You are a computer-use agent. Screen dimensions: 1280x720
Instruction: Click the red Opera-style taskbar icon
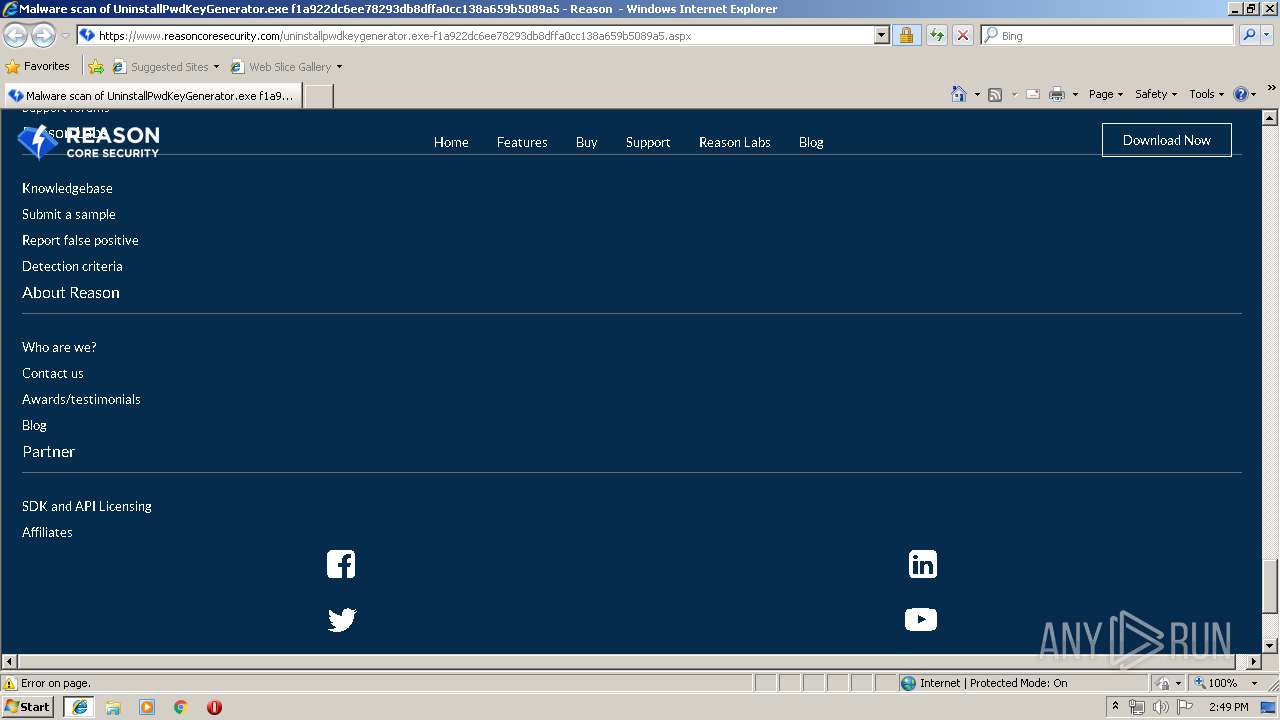pyautogui.click(x=214, y=707)
